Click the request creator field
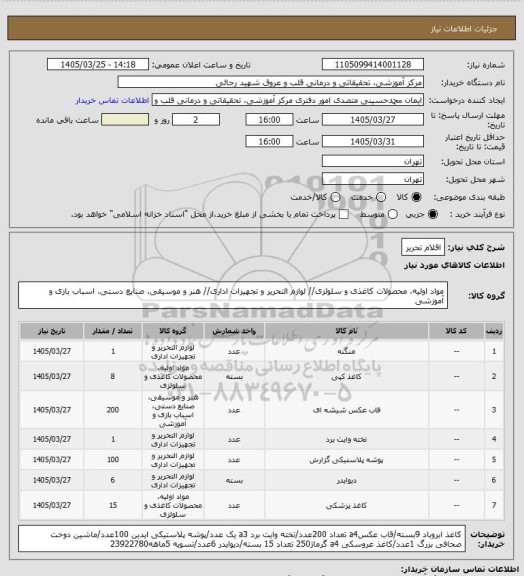524x576 pixels. point(288,100)
